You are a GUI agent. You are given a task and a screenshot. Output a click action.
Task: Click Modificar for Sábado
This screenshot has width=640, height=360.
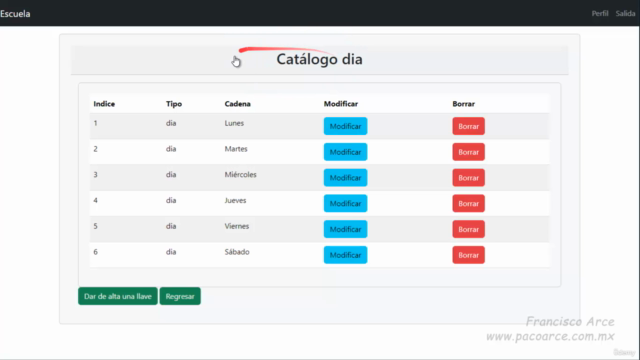tap(345, 255)
